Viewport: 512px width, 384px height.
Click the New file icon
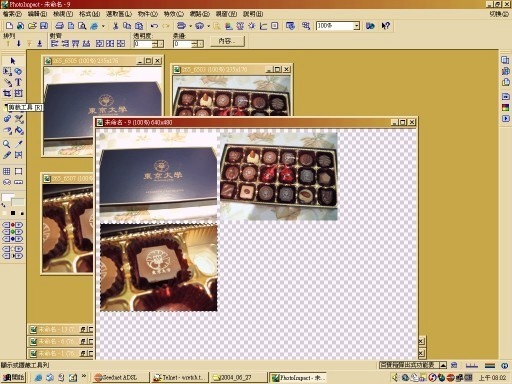click(9, 26)
